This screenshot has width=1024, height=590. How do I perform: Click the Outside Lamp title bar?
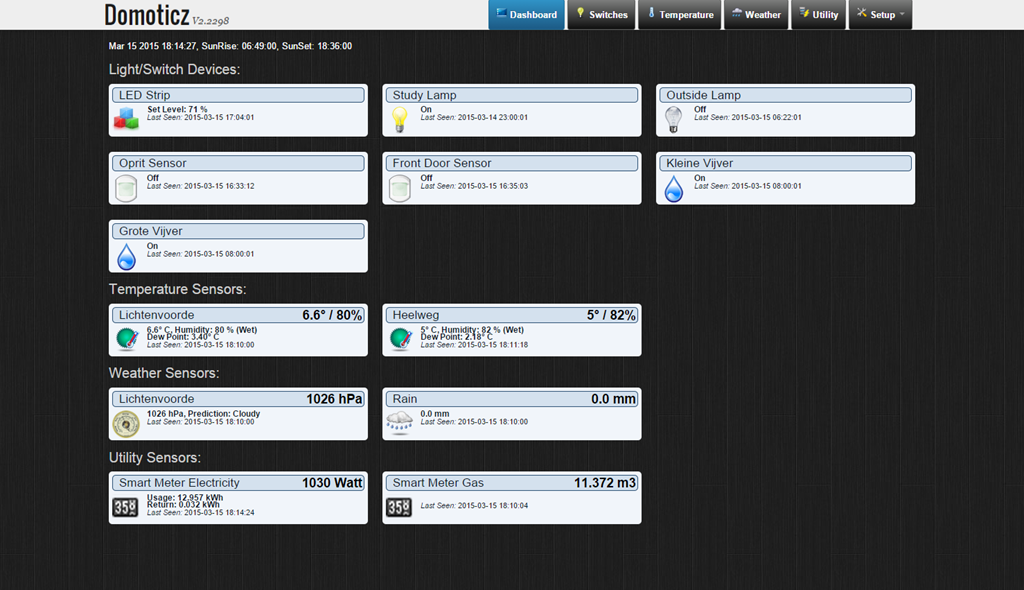(786, 95)
